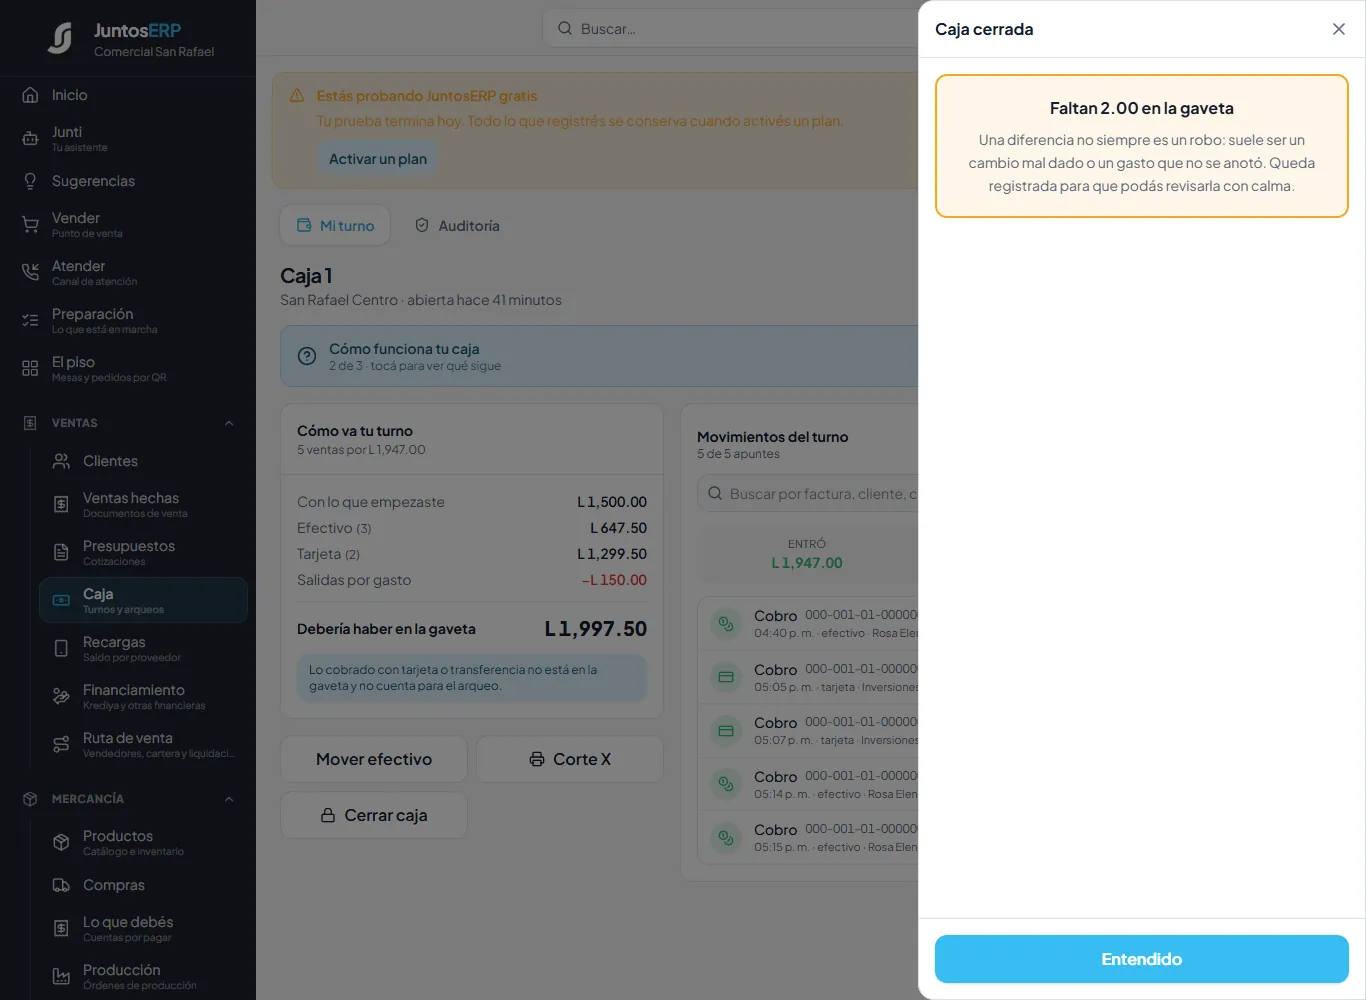This screenshot has height=1000, width=1366.
Task: Click the Presupuestos document icon
Action: coord(61,552)
